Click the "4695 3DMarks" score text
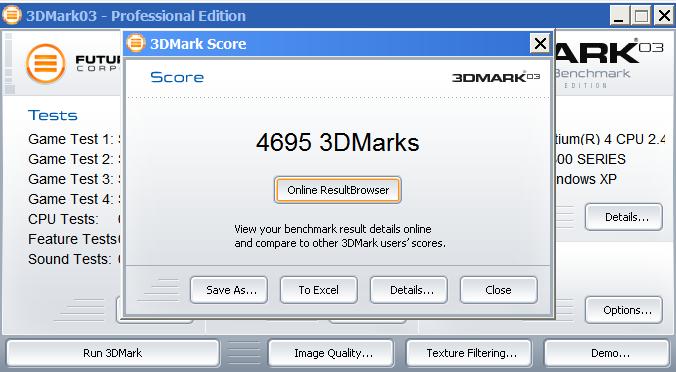 coord(338,142)
